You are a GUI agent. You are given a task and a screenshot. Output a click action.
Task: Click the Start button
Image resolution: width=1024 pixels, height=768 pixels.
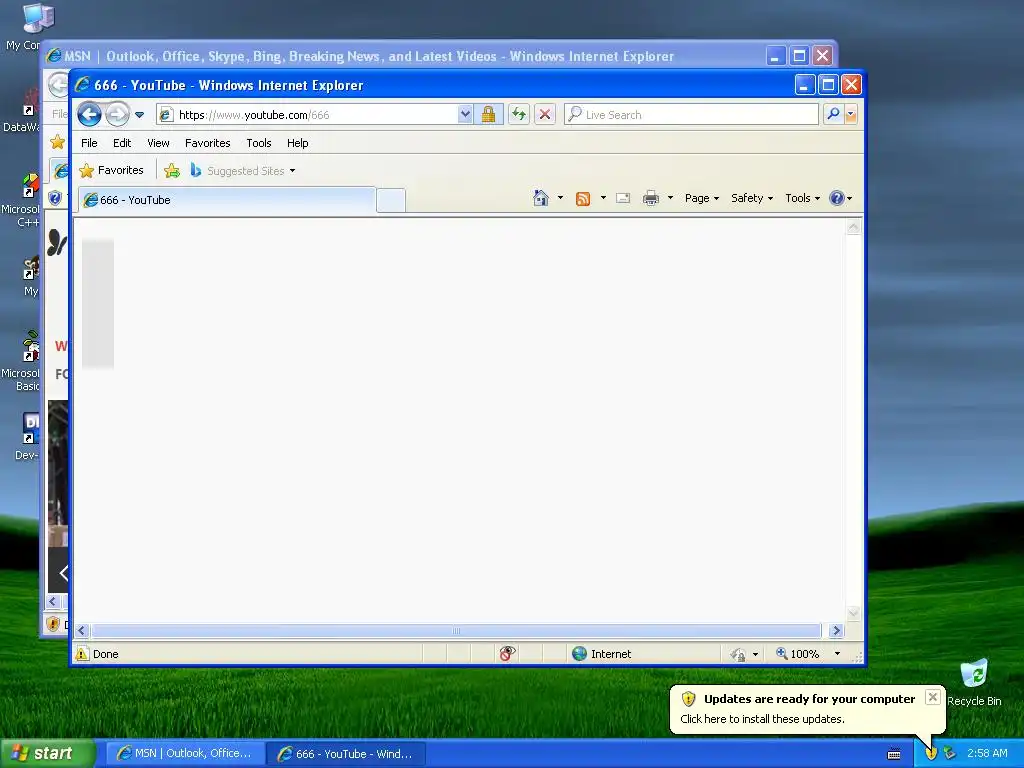click(x=47, y=754)
